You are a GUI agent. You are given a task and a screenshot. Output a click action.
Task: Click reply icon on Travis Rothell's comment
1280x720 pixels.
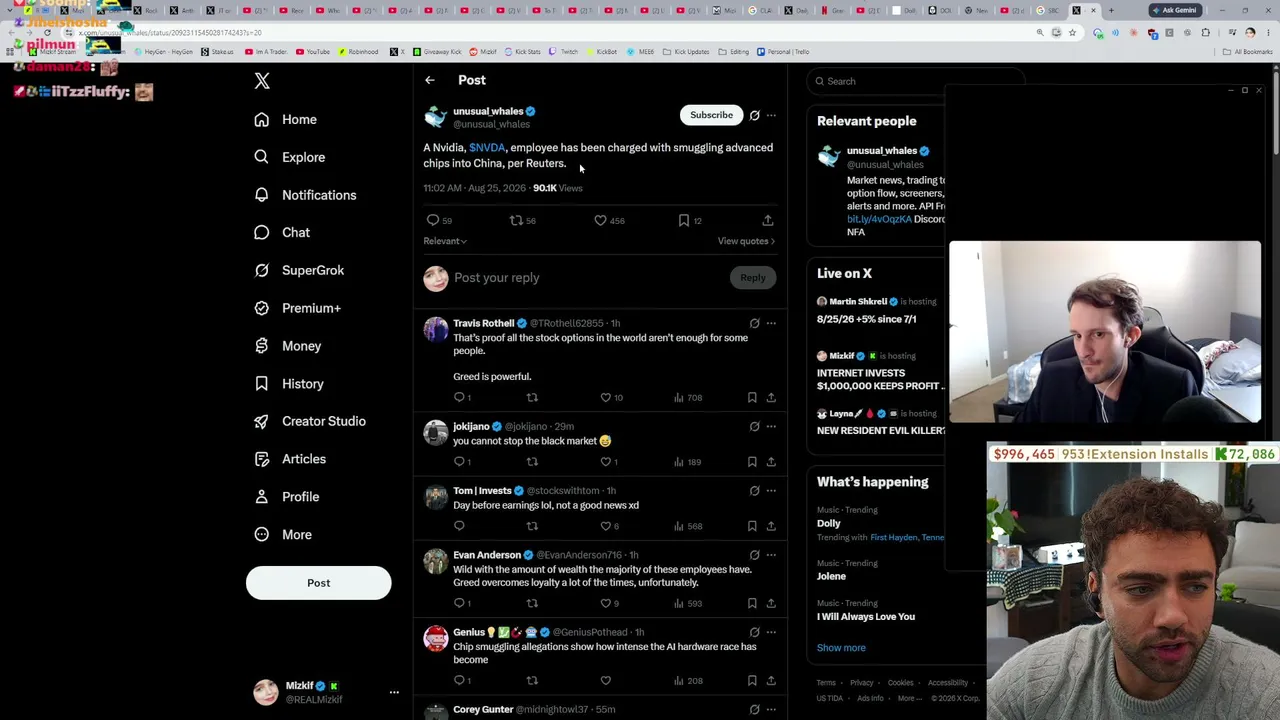459,398
